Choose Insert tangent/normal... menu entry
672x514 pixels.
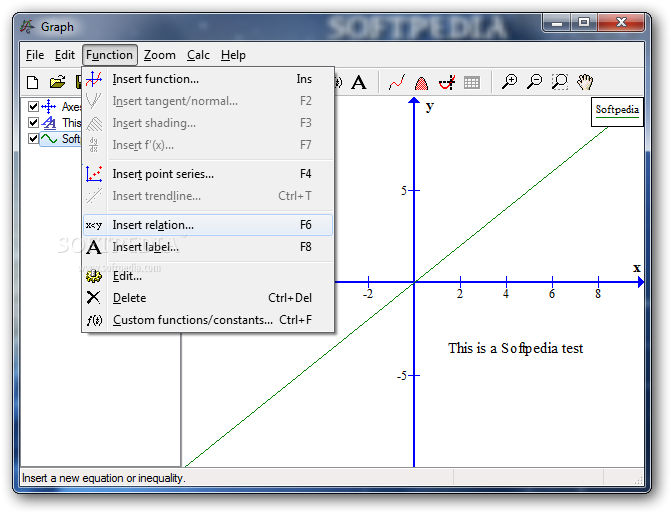click(208, 101)
